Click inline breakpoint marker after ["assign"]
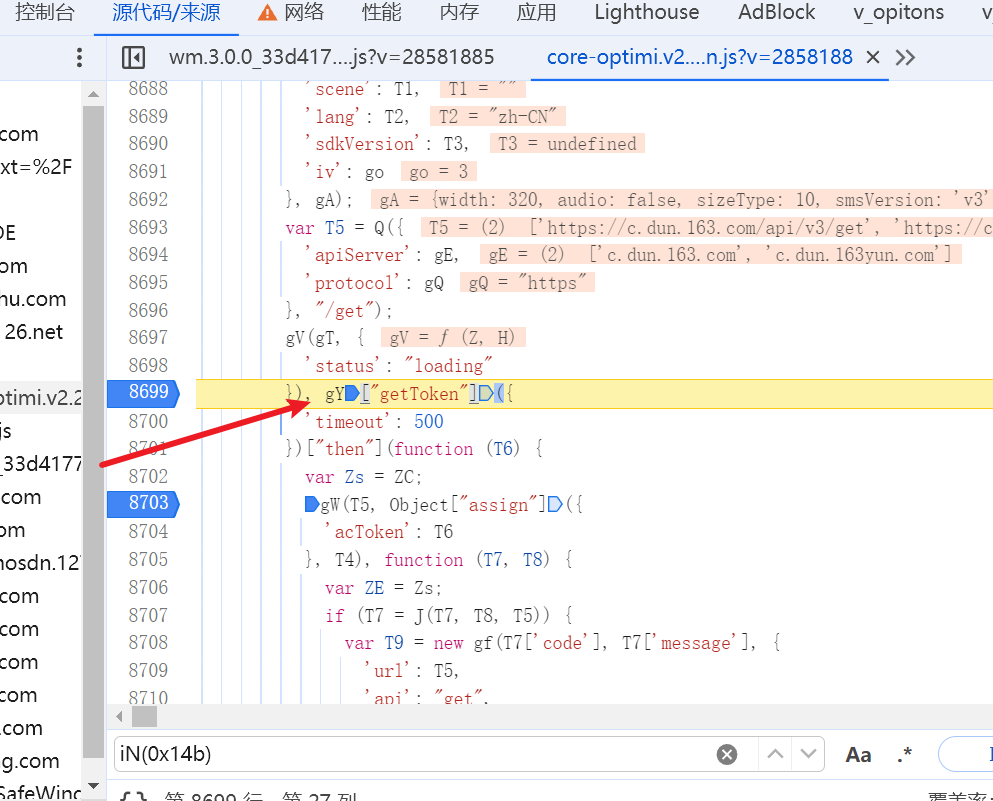The image size is (993, 801). pyautogui.click(x=555, y=505)
